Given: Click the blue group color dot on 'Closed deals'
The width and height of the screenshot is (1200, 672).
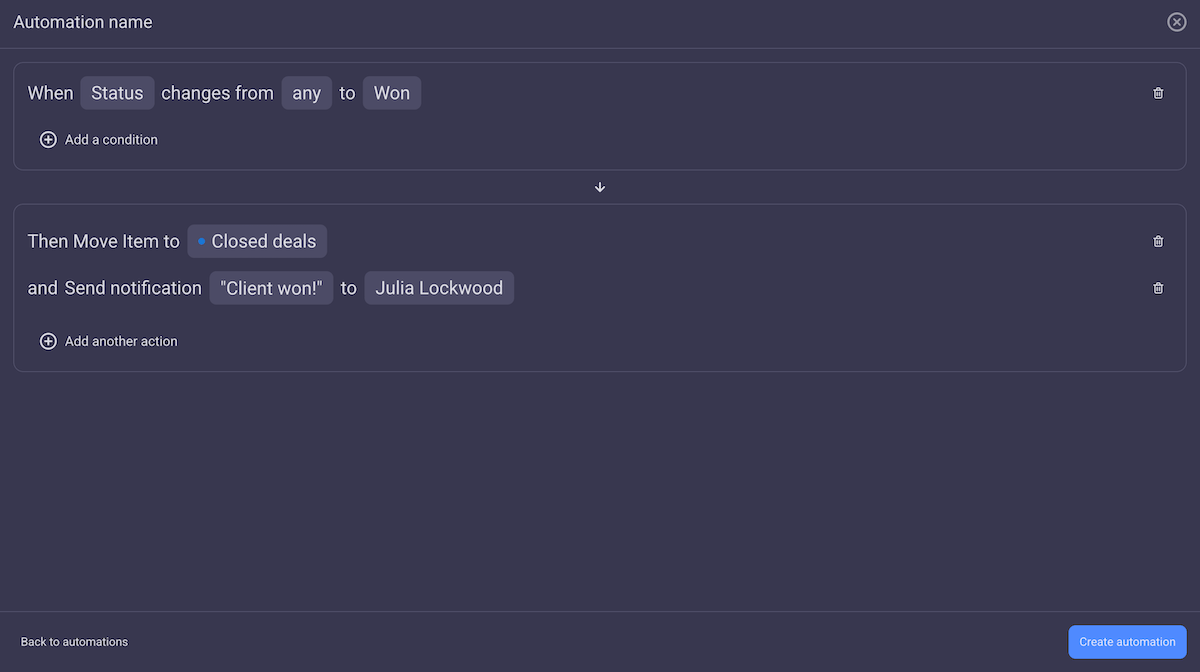Looking at the screenshot, I should 200,241.
